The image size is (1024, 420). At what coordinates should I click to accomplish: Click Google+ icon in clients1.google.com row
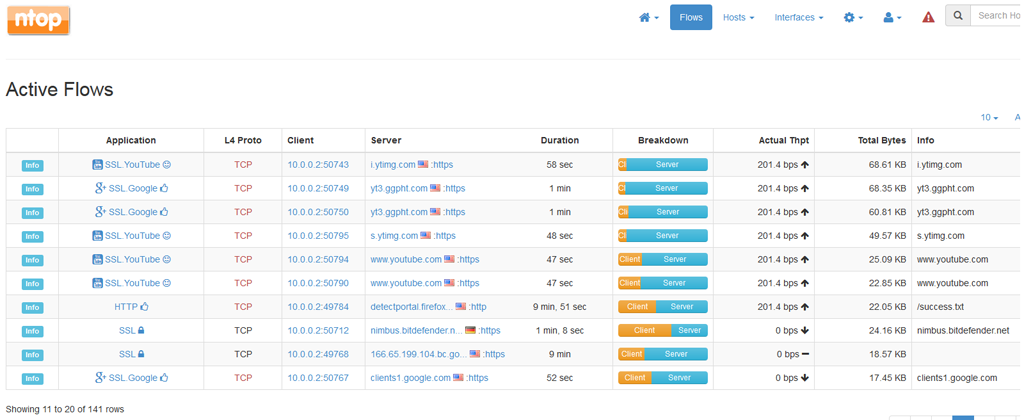tap(101, 378)
